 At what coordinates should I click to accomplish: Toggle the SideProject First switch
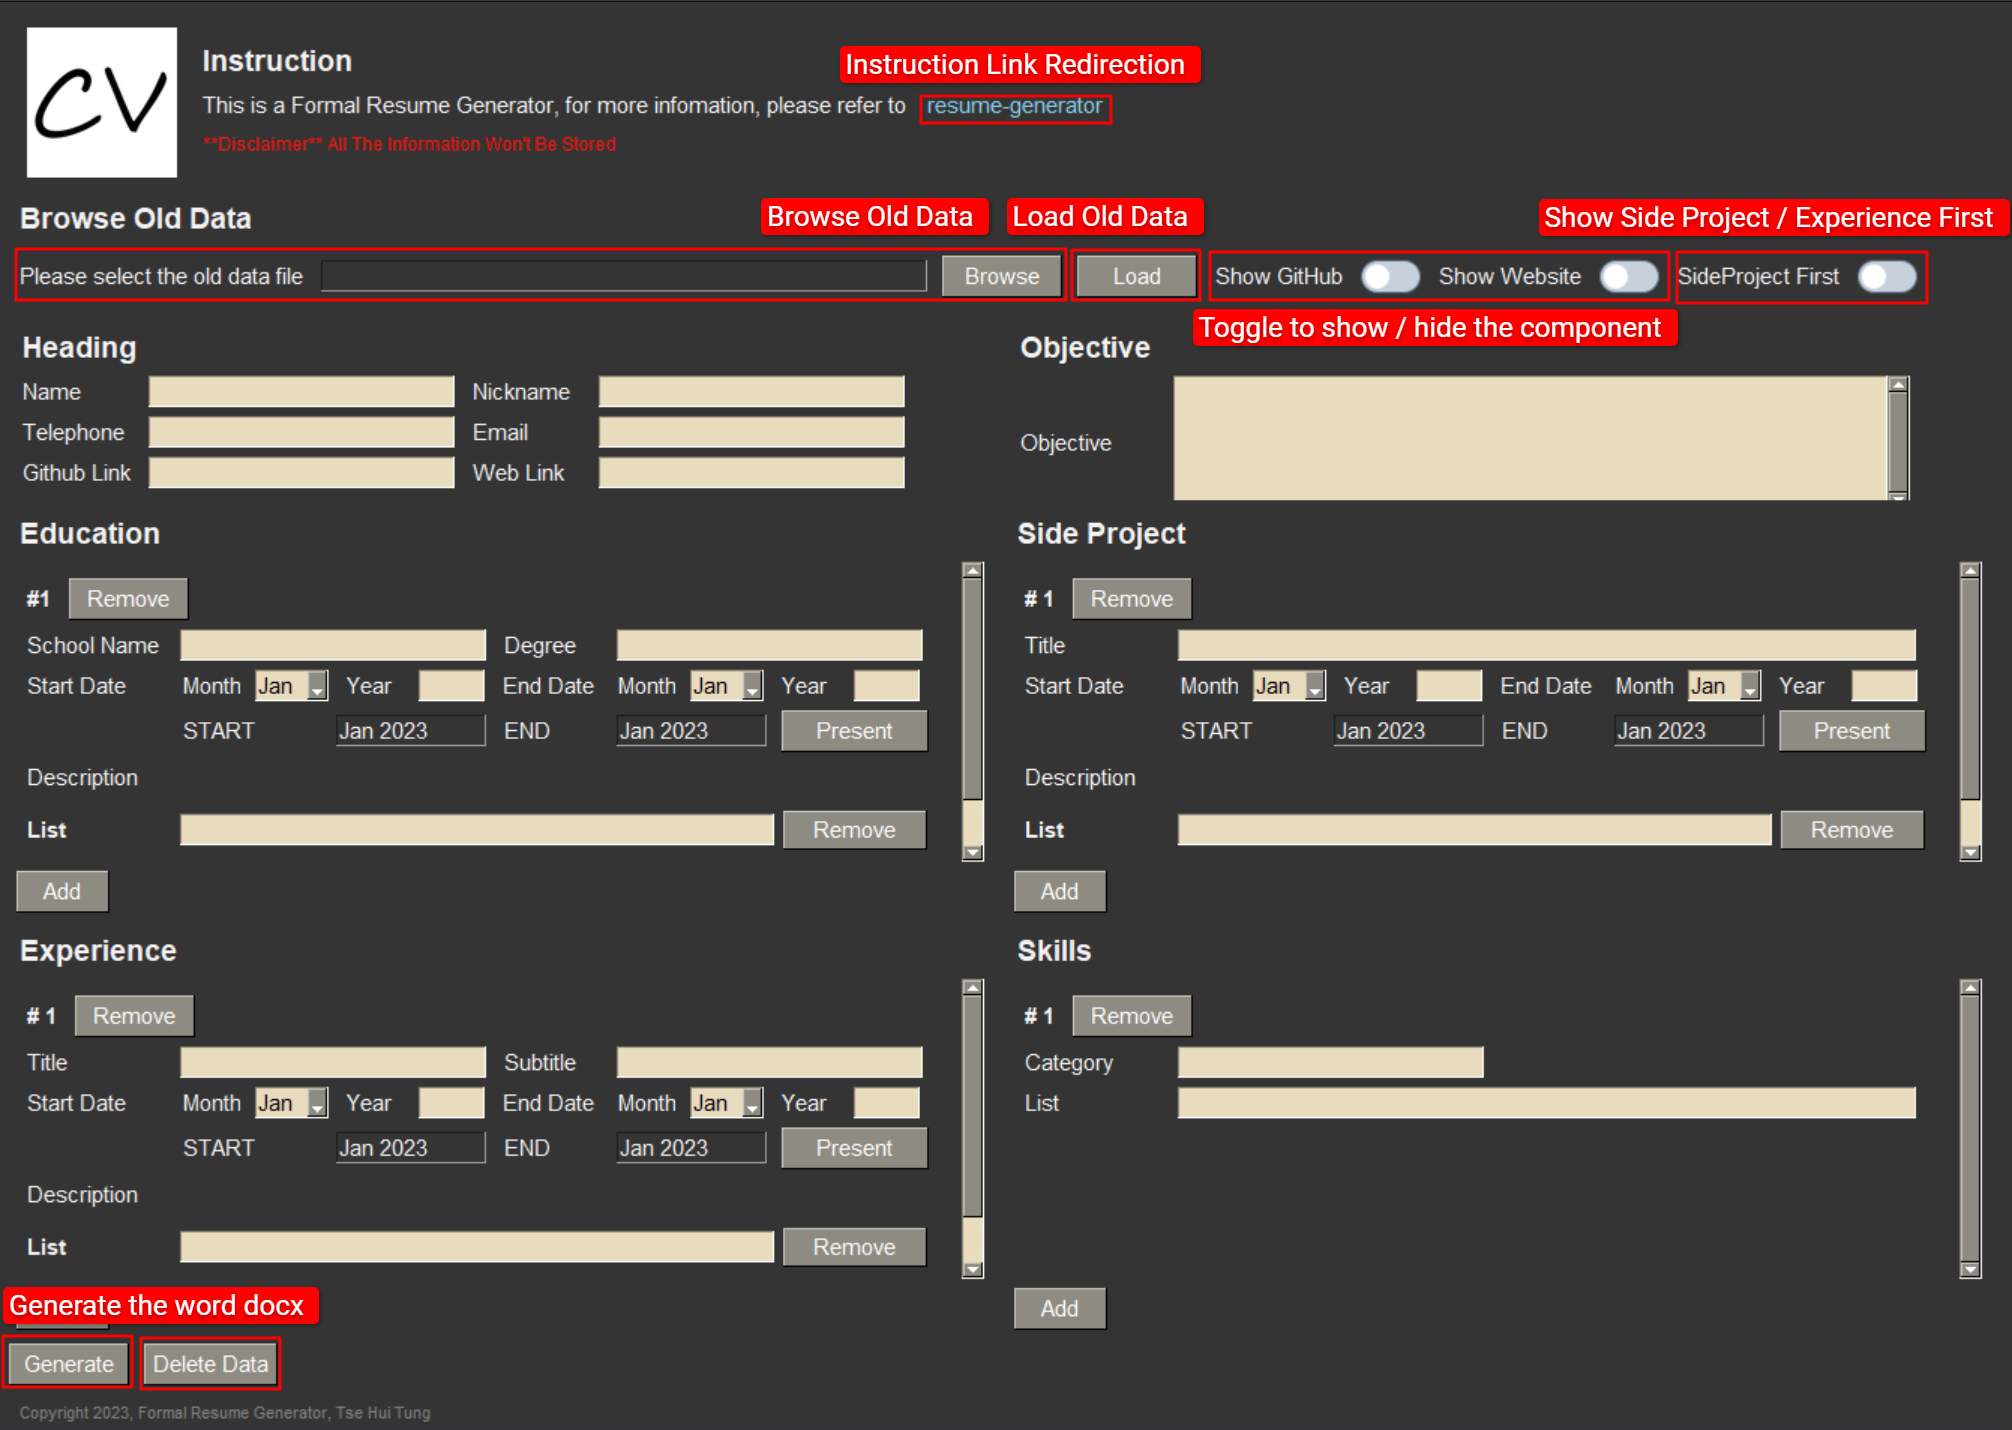pyautogui.click(x=1887, y=277)
